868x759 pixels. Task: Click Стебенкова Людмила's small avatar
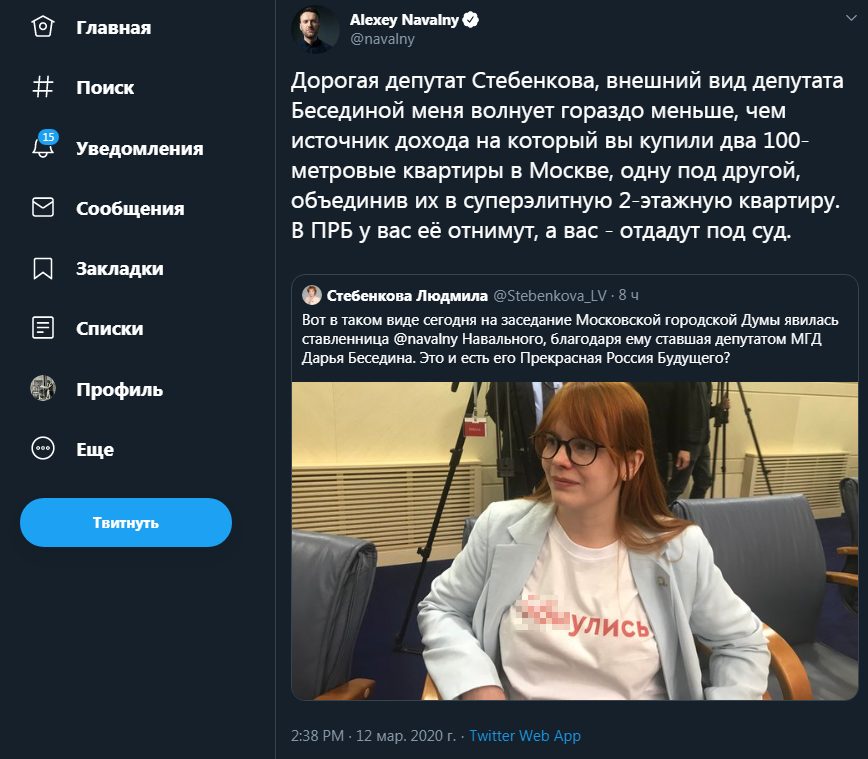pos(312,295)
